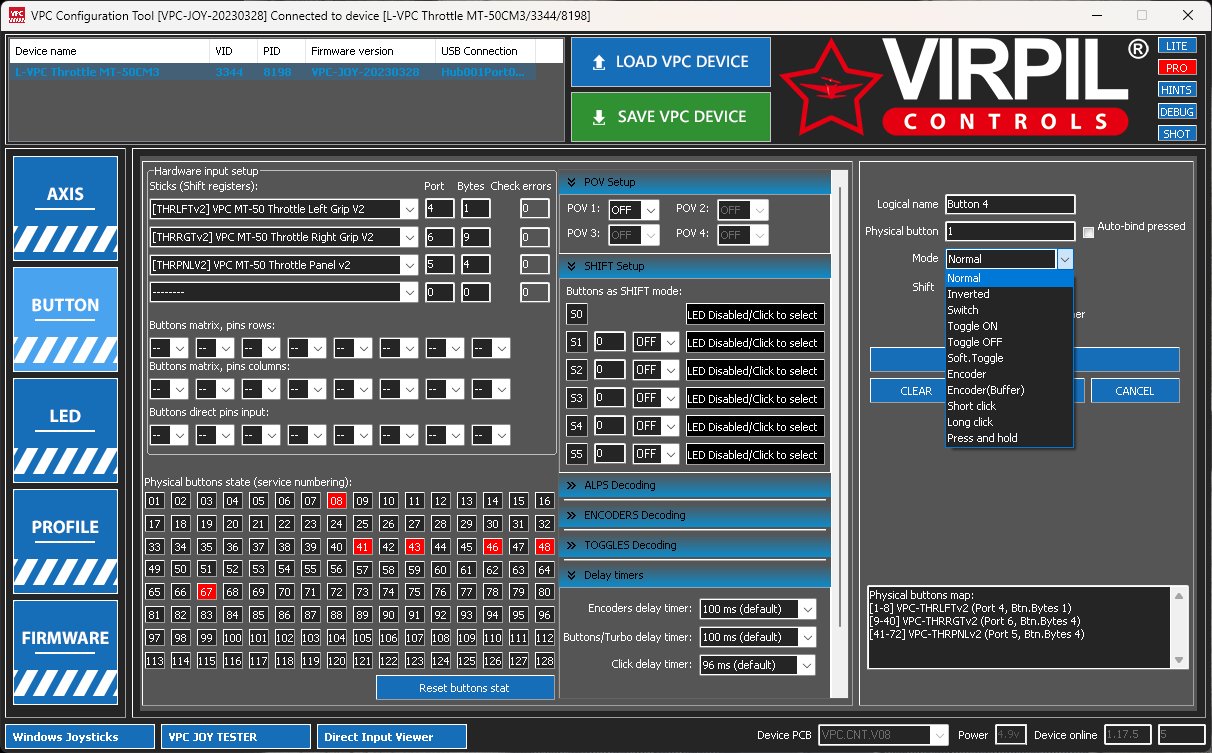This screenshot has height=753, width=1212.
Task: Click S5 LED Disabled selector
Action: pyautogui.click(x=755, y=455)
